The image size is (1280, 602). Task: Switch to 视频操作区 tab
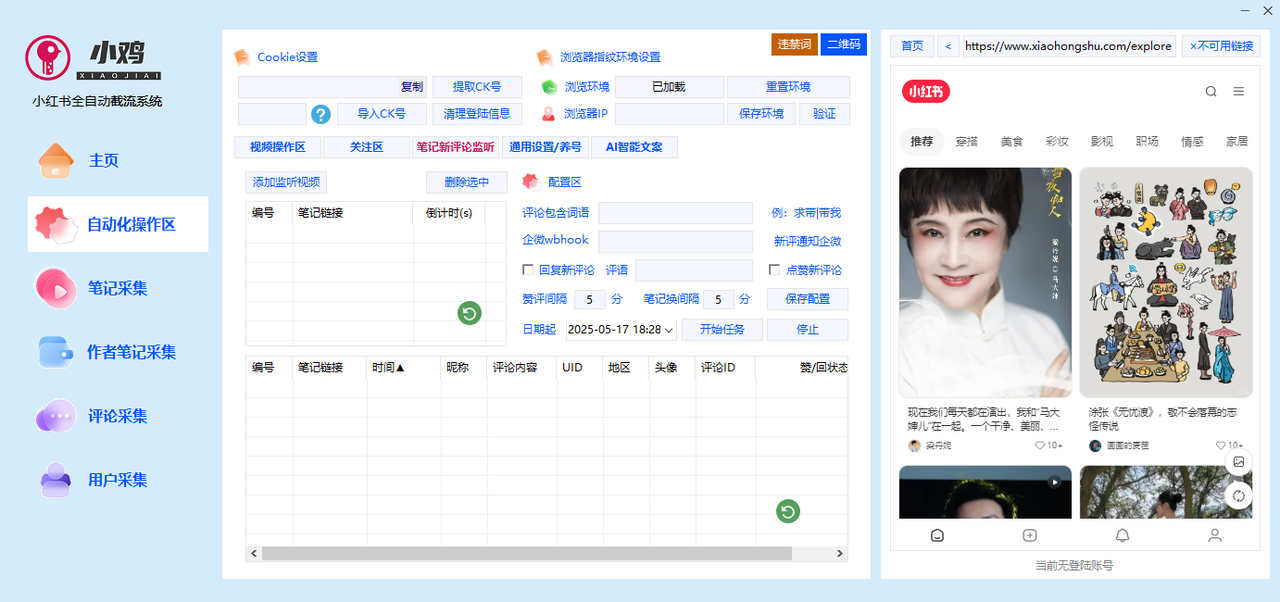click(x=277, y=147)
